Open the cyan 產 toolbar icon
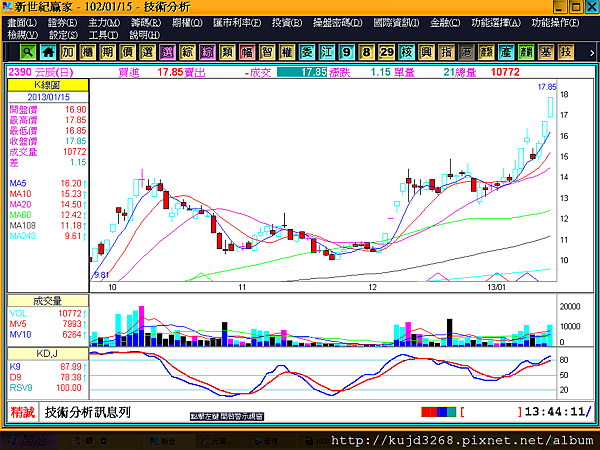Viewport: 600px width, 450px height. pos(505,52)
